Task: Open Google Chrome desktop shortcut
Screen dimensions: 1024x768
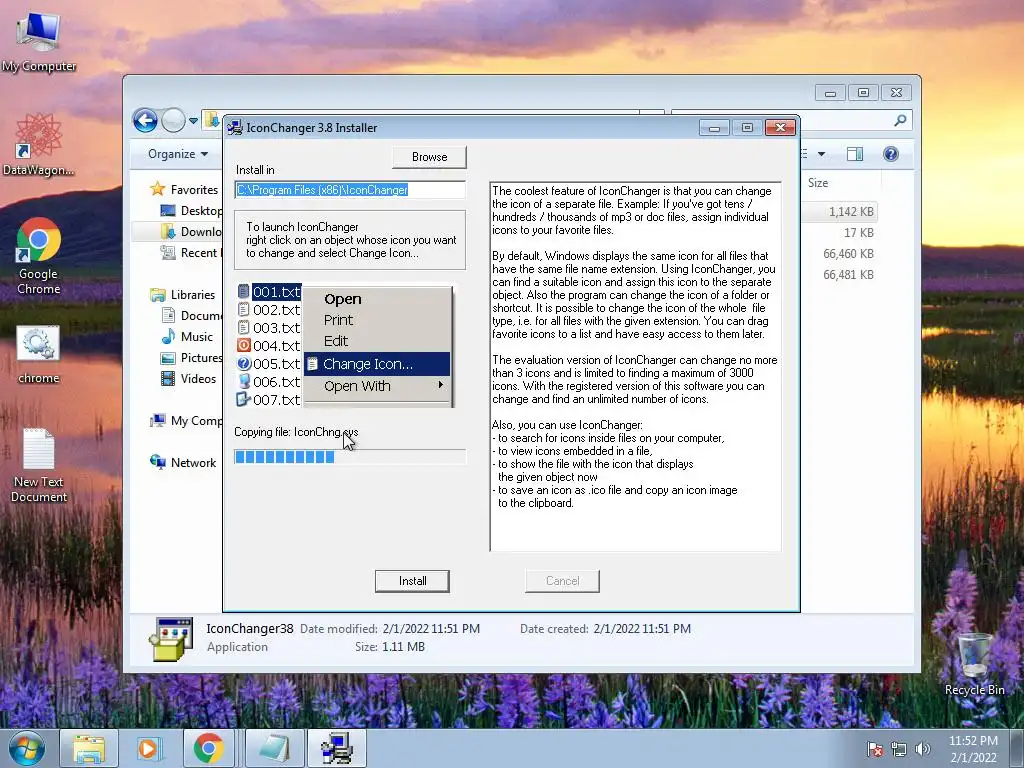Action: point(39,256)
